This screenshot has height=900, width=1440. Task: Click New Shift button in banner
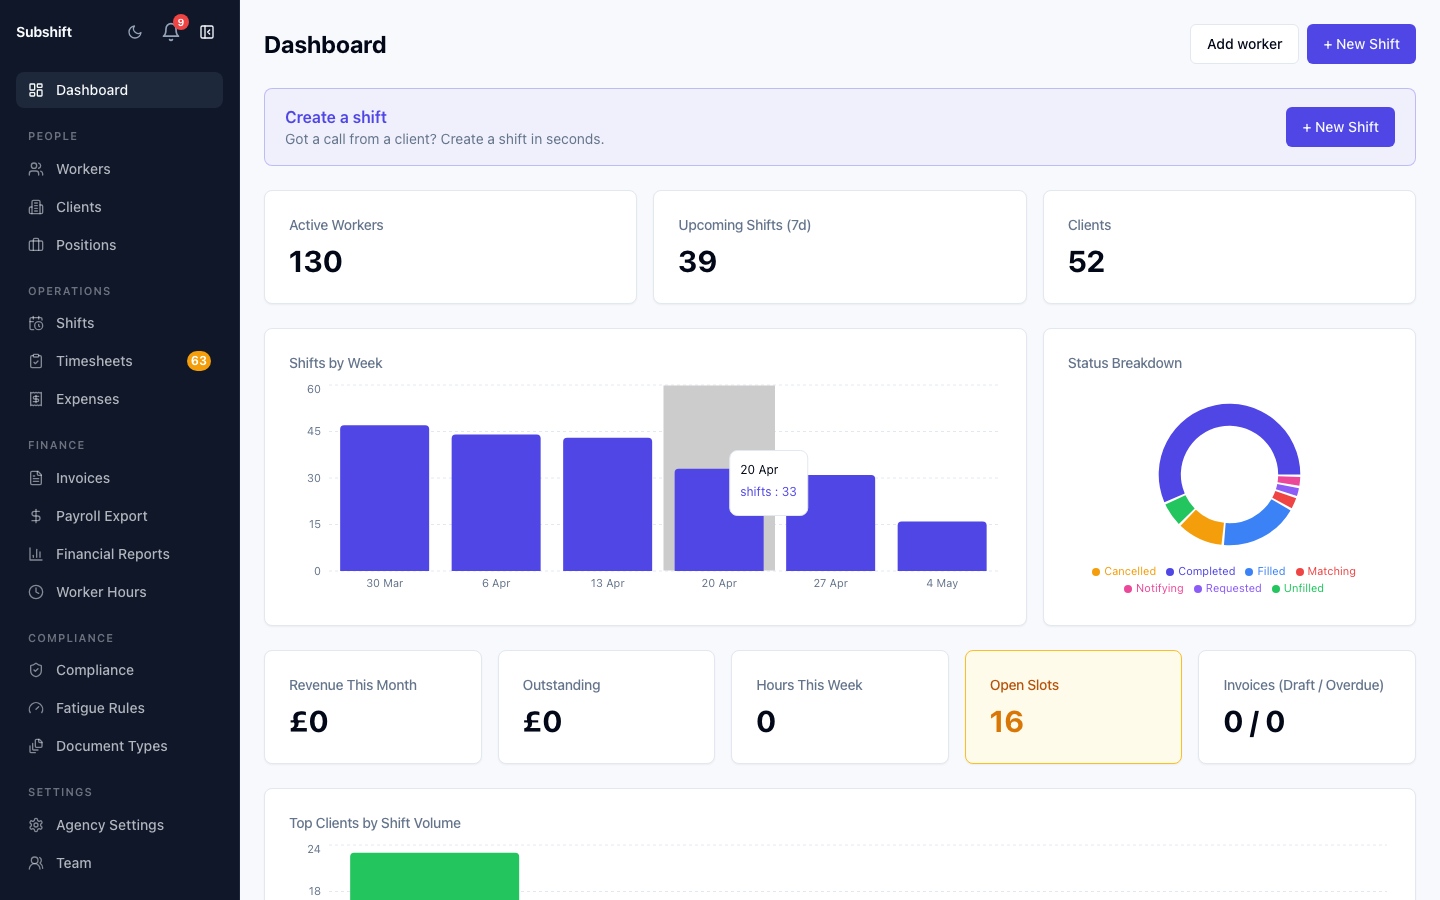1340,127
